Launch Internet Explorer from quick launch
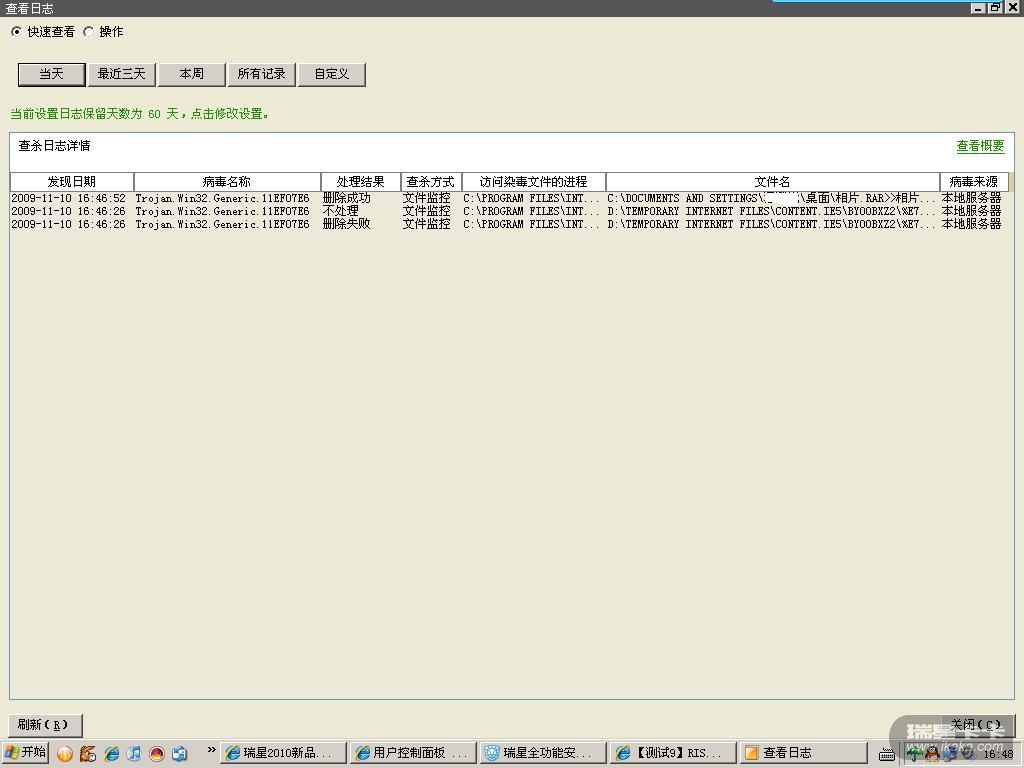 pyautogui.click(x=111, y=754)
